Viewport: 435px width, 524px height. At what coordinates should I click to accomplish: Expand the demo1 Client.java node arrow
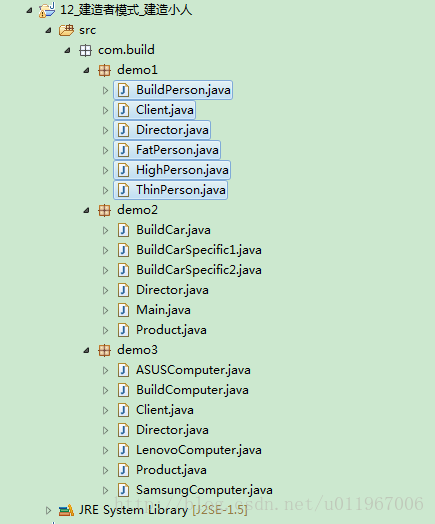click(106, 111)
